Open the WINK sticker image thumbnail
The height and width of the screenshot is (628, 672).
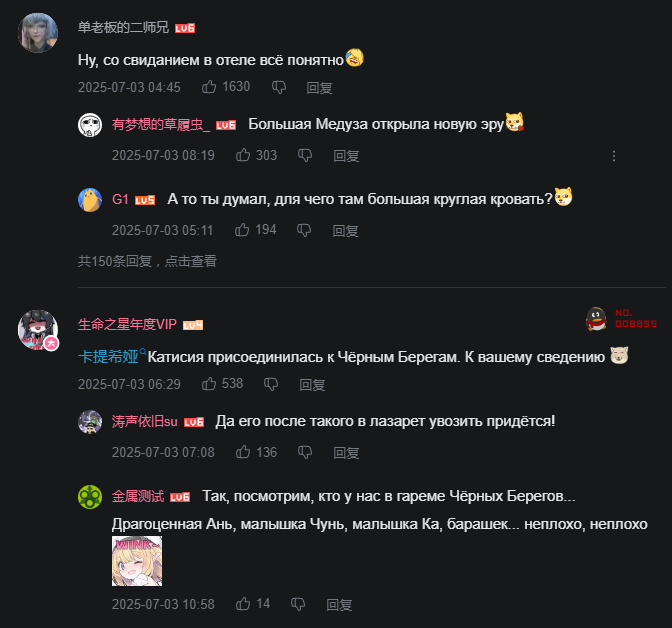pos(137,561)
